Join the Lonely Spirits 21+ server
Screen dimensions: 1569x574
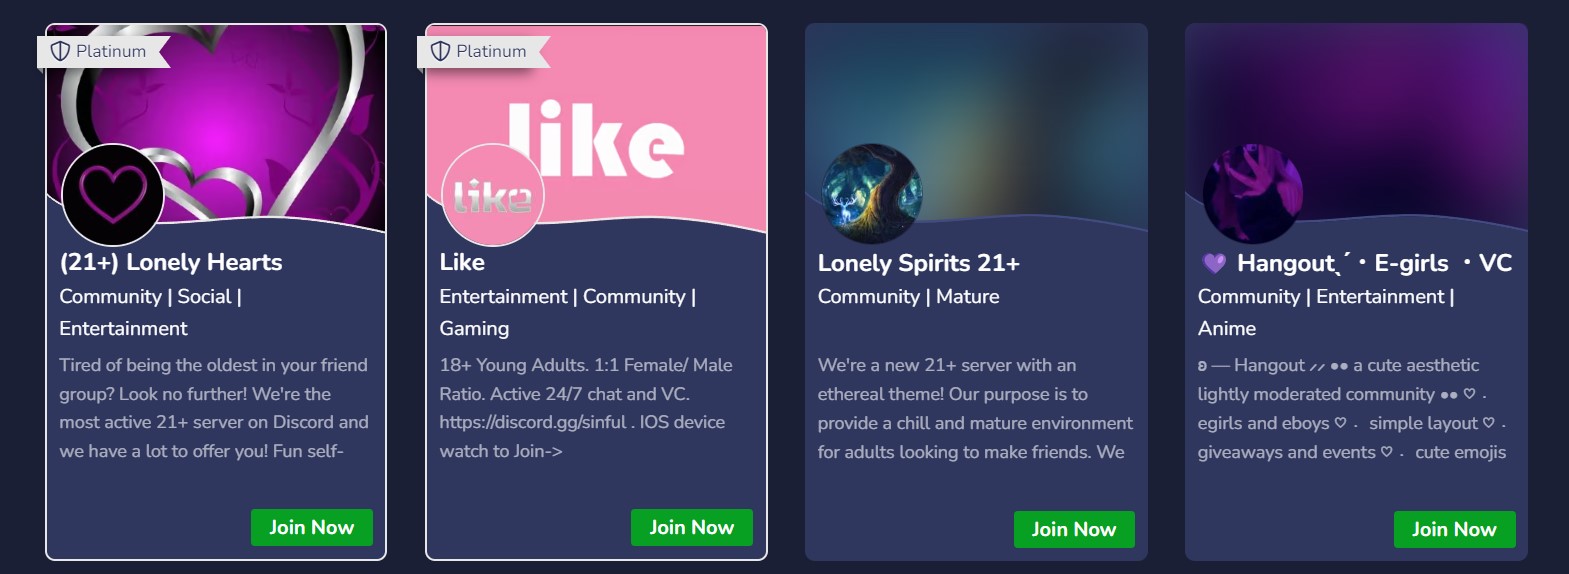point(1074,529)
